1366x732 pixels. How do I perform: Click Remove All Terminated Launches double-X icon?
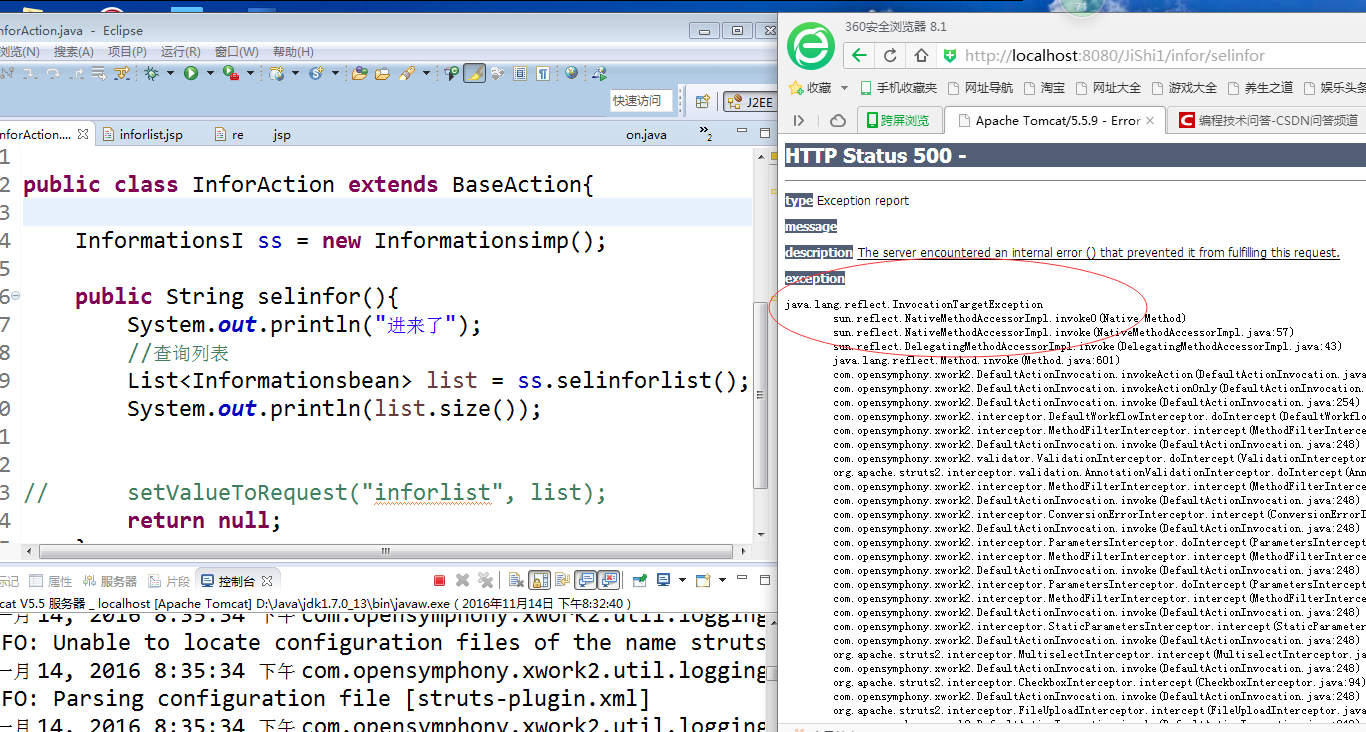pyautogui.click(x=485, y=580)
